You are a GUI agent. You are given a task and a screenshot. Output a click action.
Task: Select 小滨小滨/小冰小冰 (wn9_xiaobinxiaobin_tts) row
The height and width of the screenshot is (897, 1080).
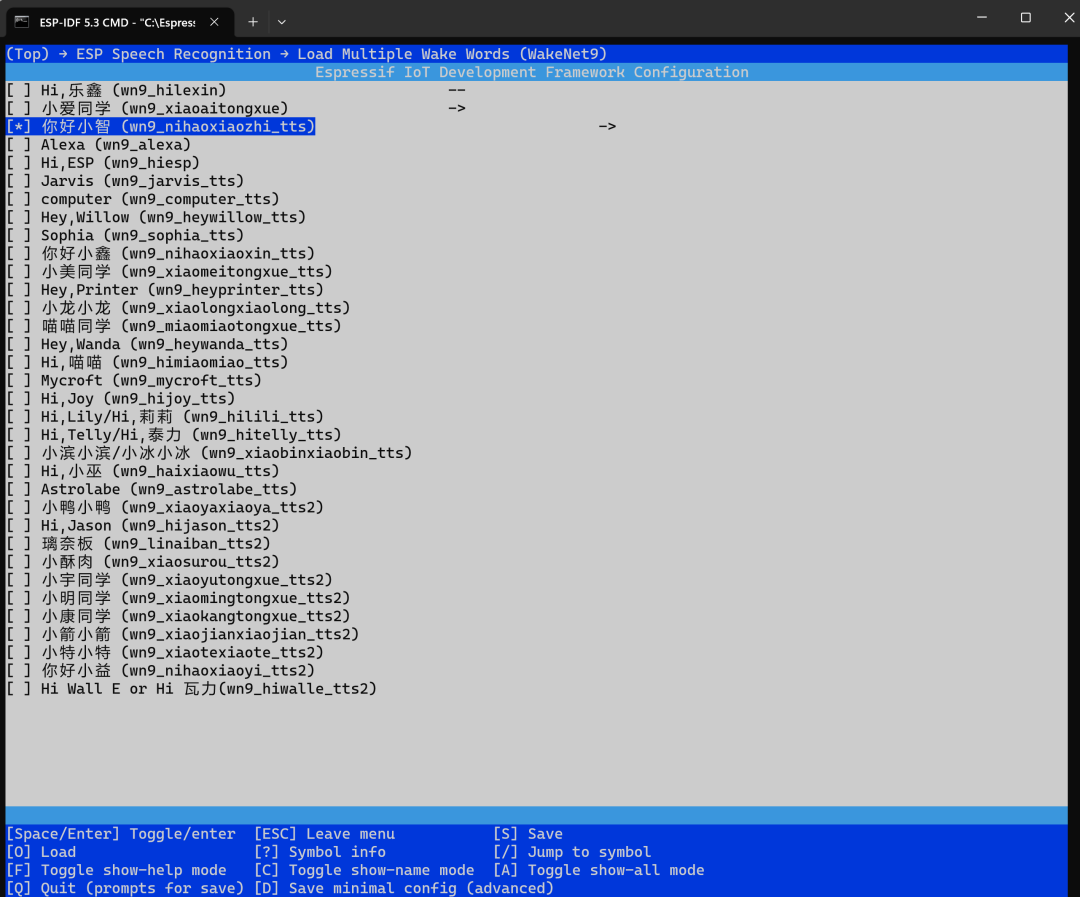(x=209, y=453)
